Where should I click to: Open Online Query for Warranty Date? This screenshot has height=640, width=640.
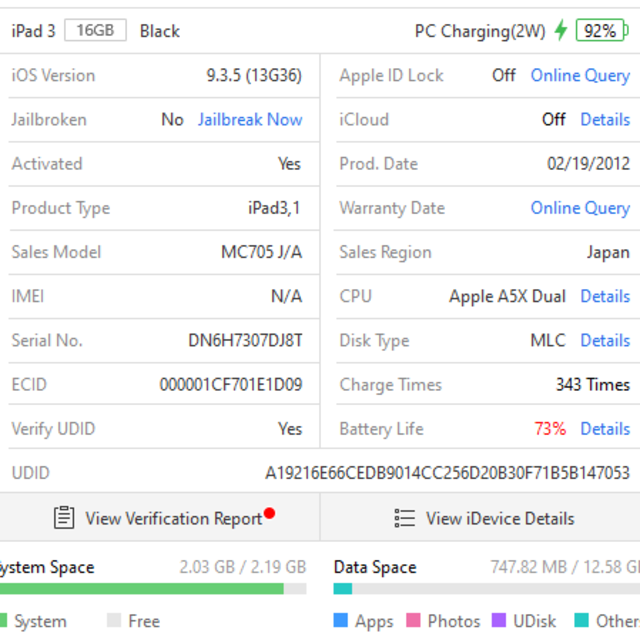coord(580,209)
